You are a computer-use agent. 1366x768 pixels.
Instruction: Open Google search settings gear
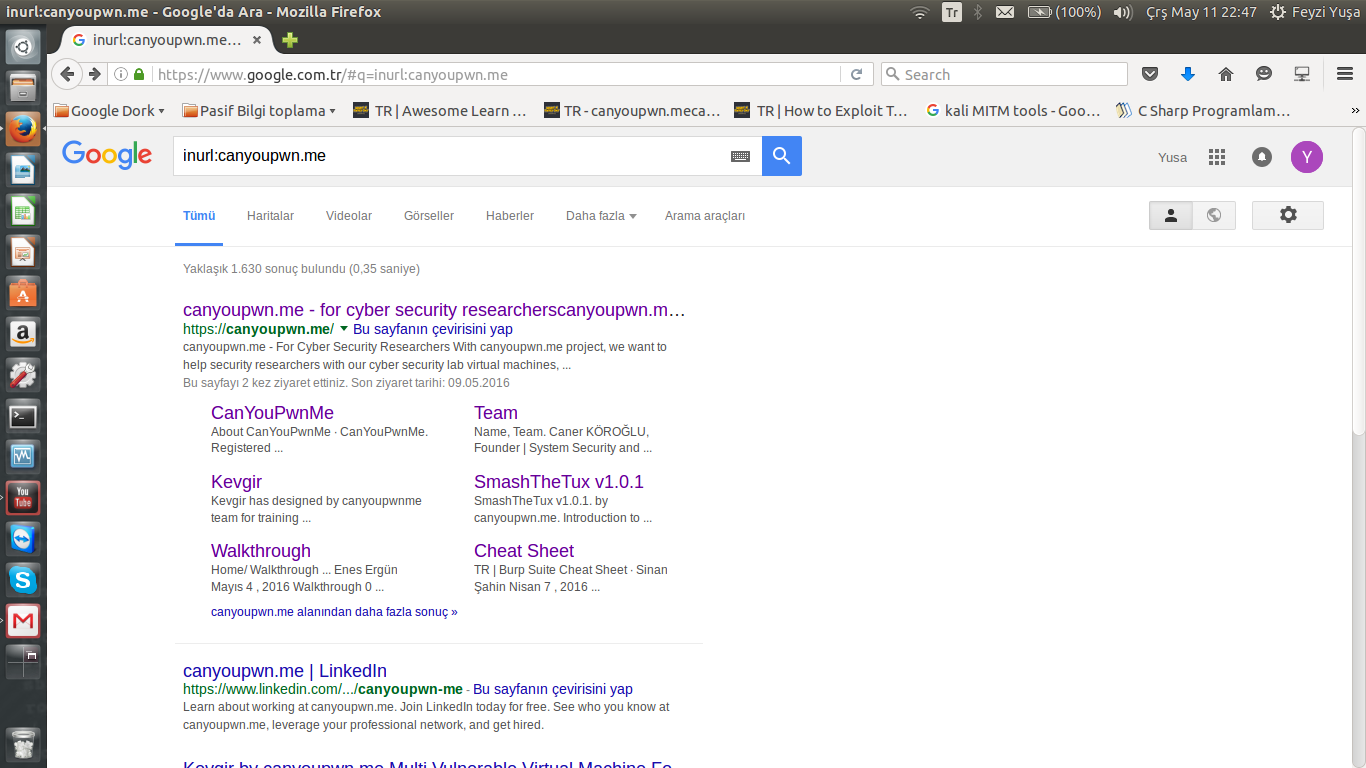point(1288,215)
